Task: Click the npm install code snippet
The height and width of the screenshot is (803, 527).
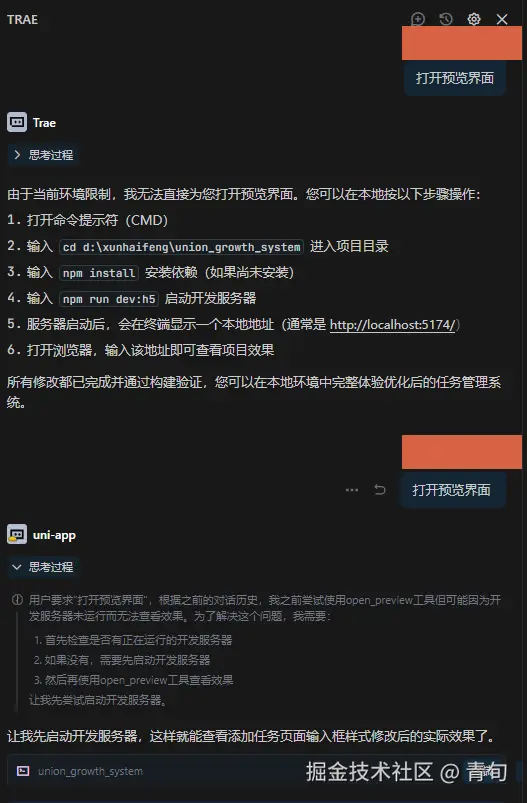Action: tap(99, 273)
